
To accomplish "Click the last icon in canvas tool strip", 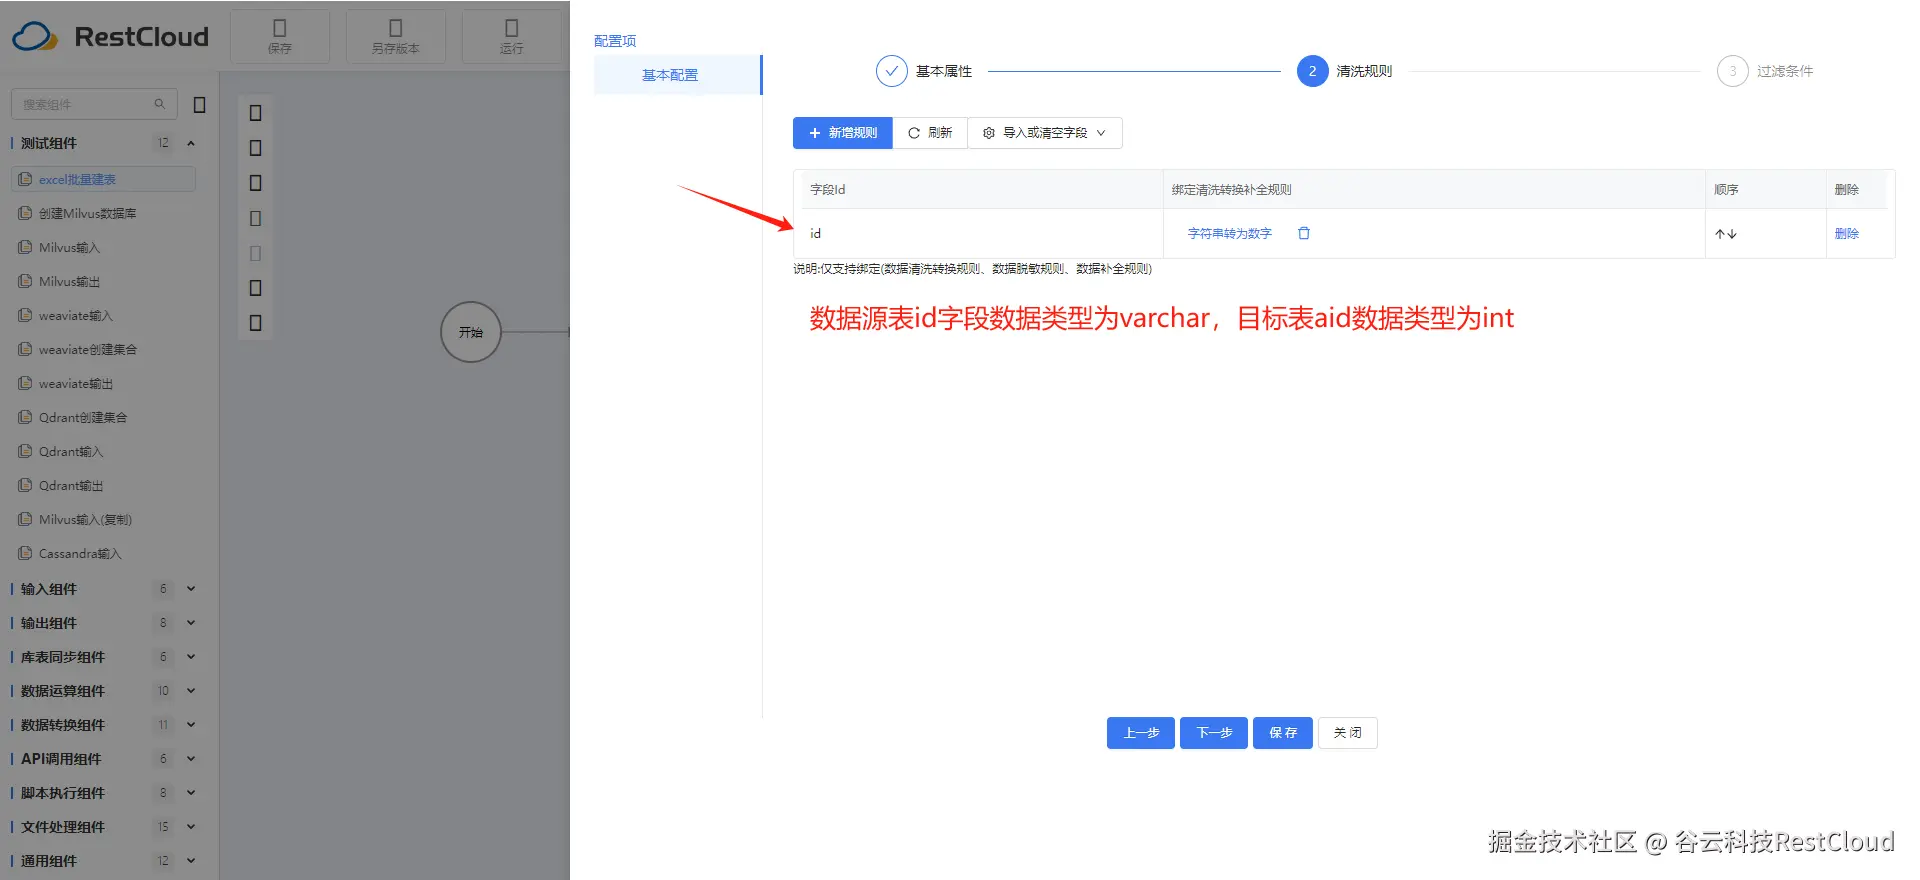I will 256,323.
